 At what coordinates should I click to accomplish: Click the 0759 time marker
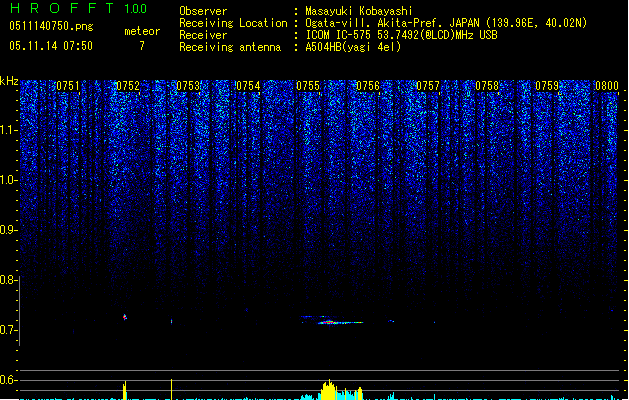pos(547,86)
